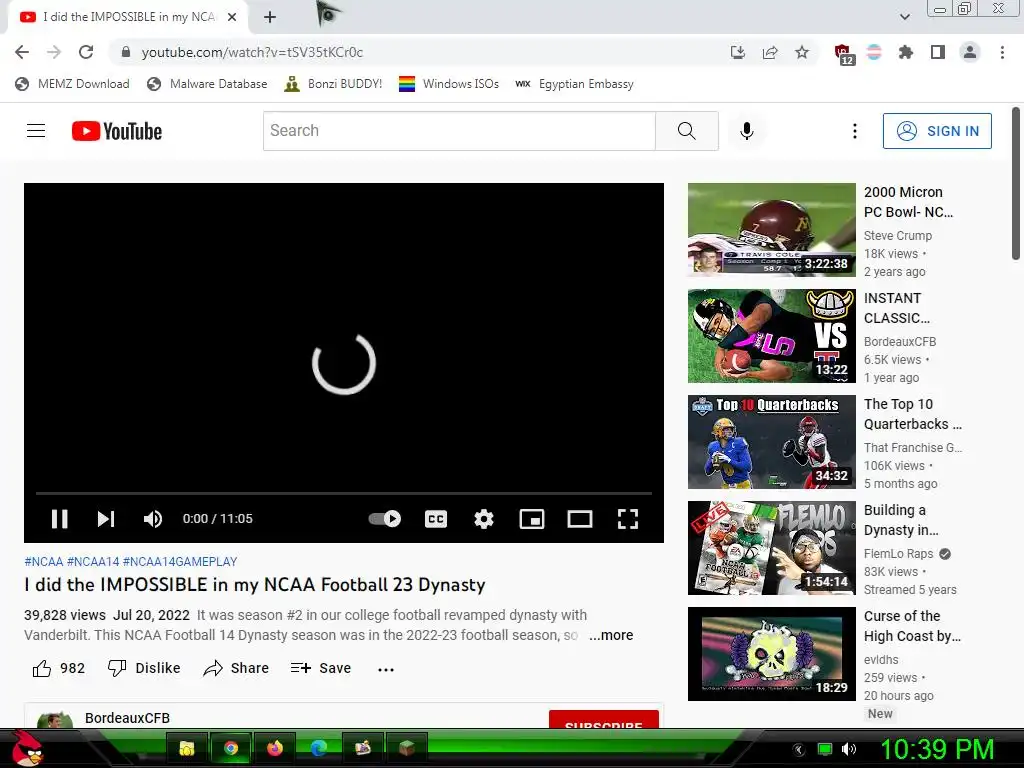Like the video thumbs up

coord(59,668)
